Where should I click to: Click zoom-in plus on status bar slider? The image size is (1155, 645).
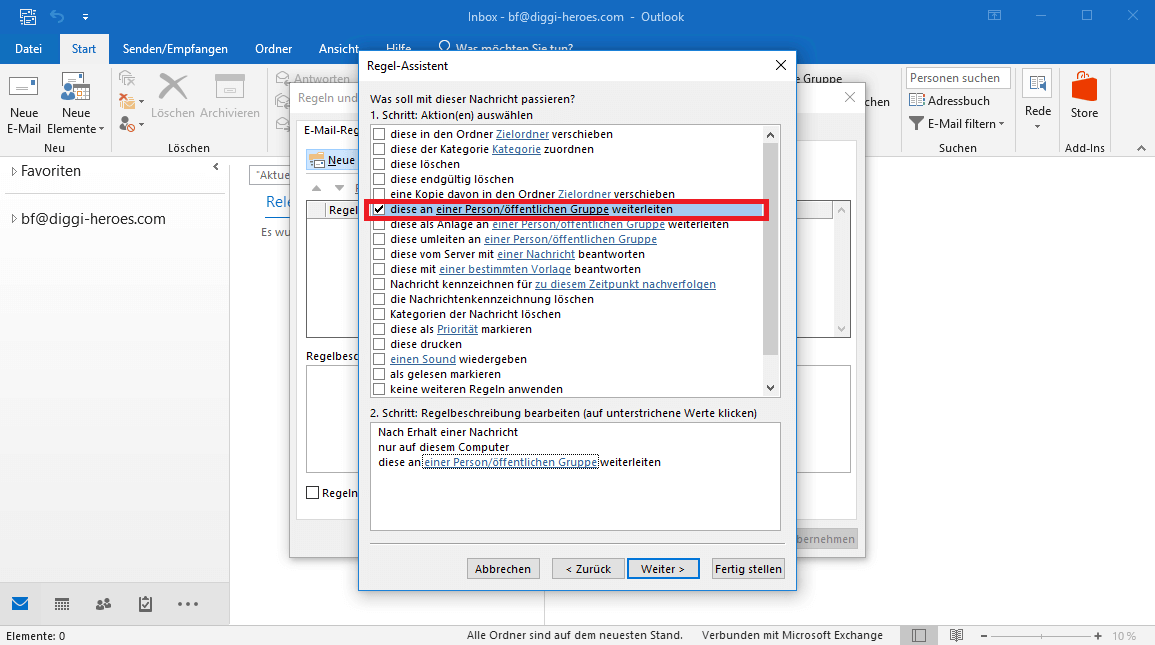pos(1098,636)
